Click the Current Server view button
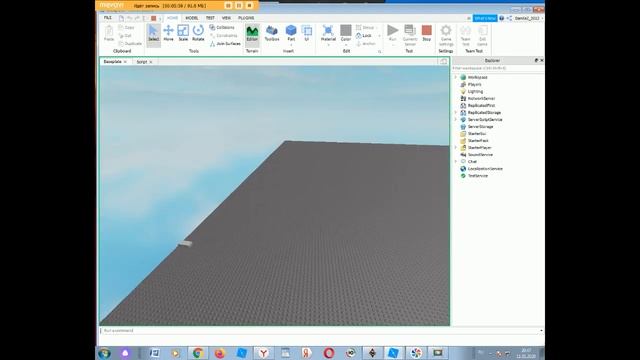Viewport: 640px width, 360px height. [x=410, y=35]
